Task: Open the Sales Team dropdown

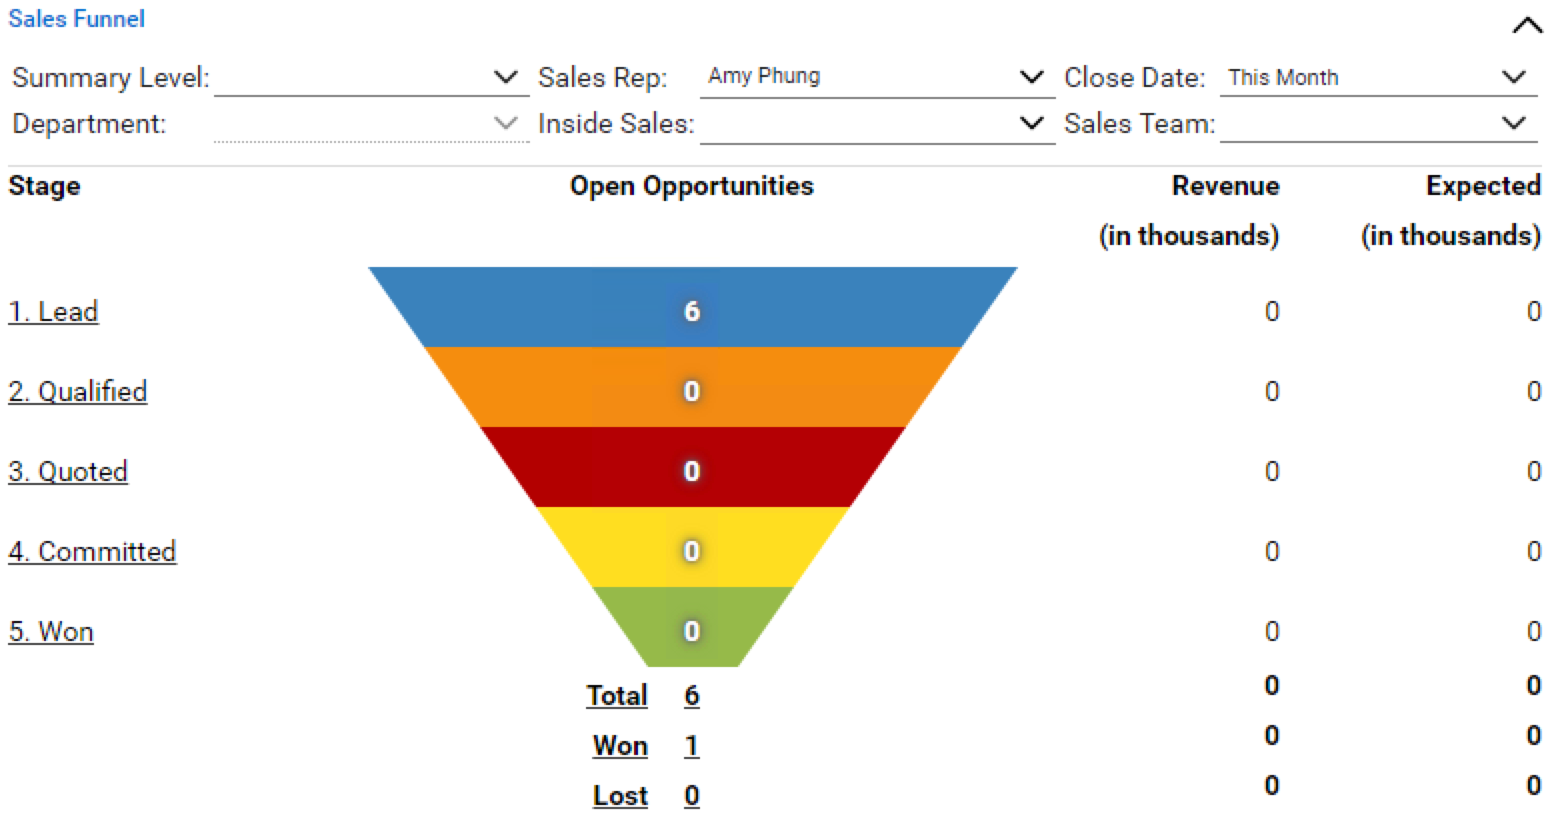Action: pyautogui.click(x=1378, y=124)
